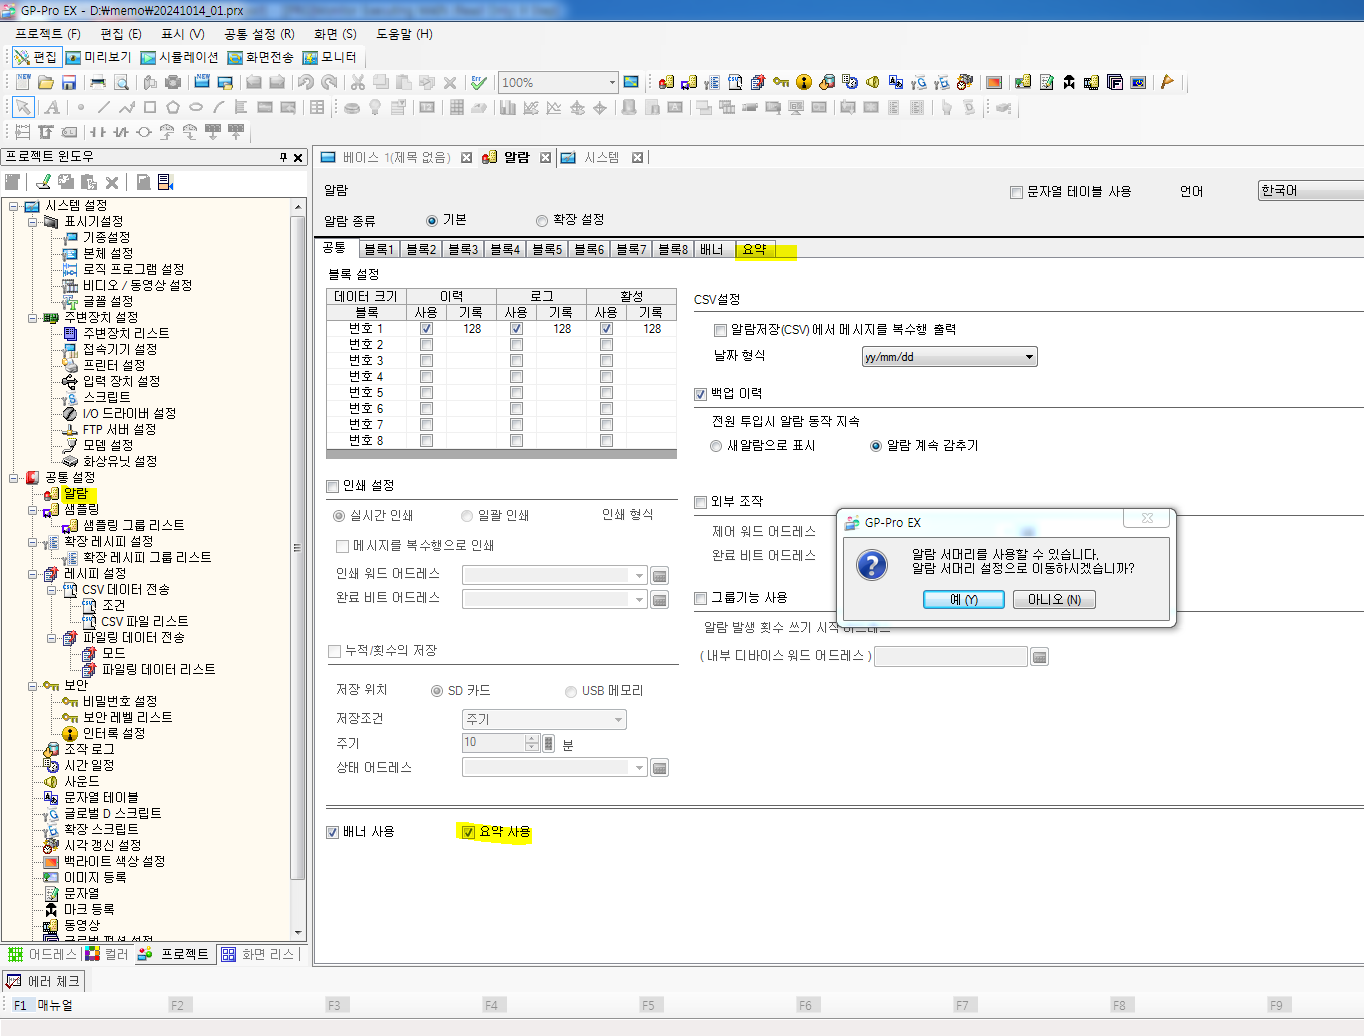Image resolution: width=1364 pixels, height=1036 pixels.
Task: Click the contact ladder icon in bottom toolbar
Action: tap(97, 132)
